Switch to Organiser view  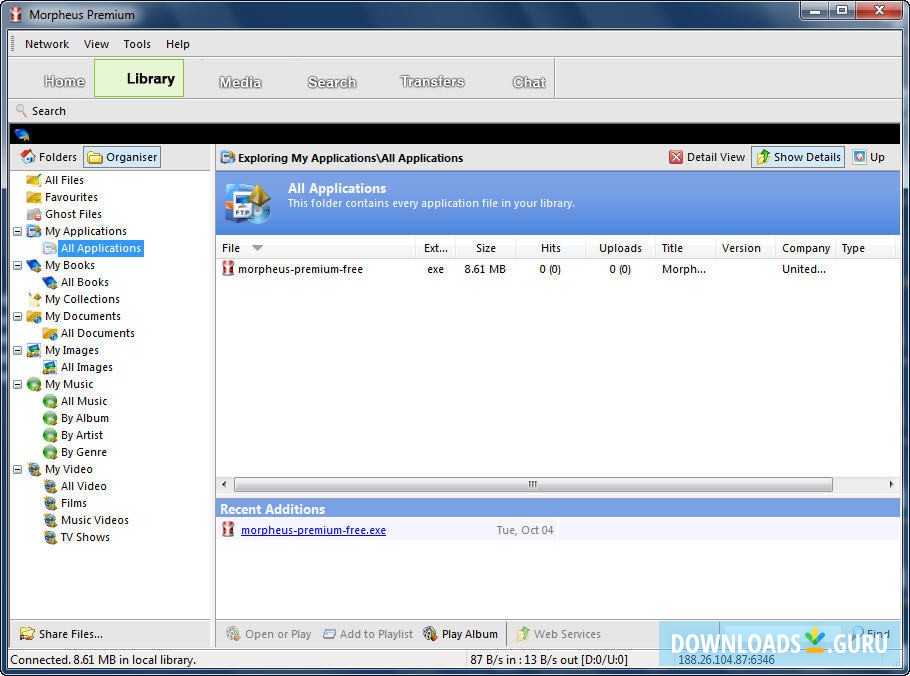pyautogui.click(x=122, y=157)
